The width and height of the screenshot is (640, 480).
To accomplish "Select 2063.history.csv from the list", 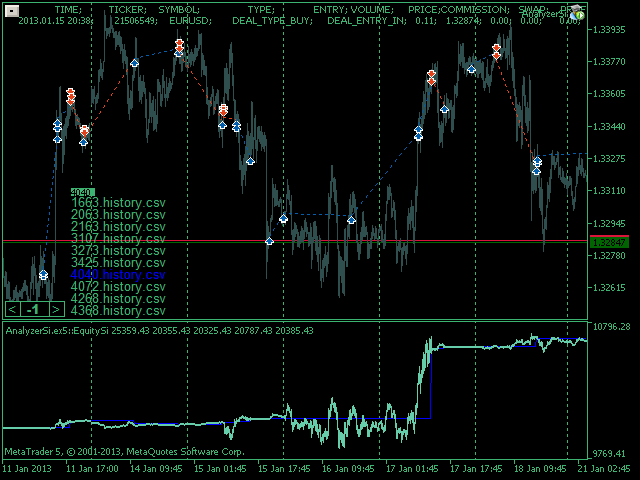I will click(118, 215).
